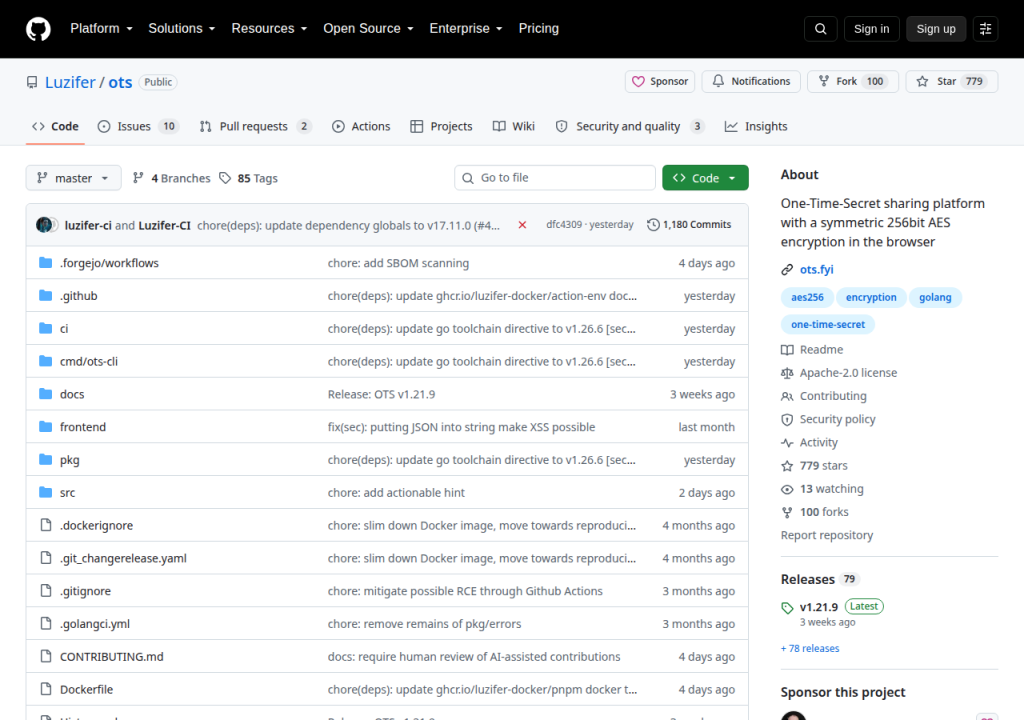Click the shield icon beside Security policy
Screen dimensions: 1024x720
coord(787,419)
